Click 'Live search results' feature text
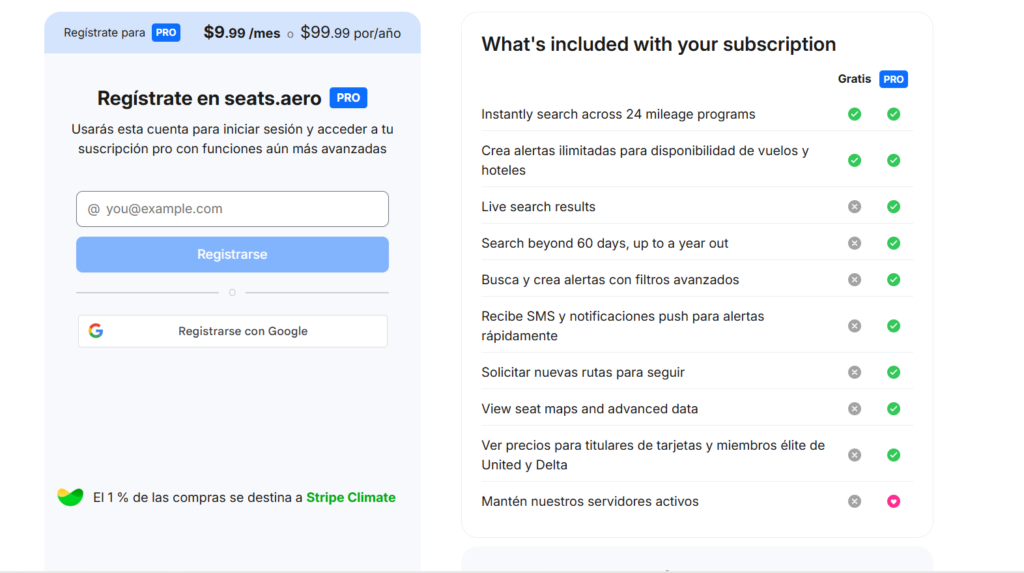This screenshot has width=1024, height=573. pyautogui.click(x=538, y=206)
